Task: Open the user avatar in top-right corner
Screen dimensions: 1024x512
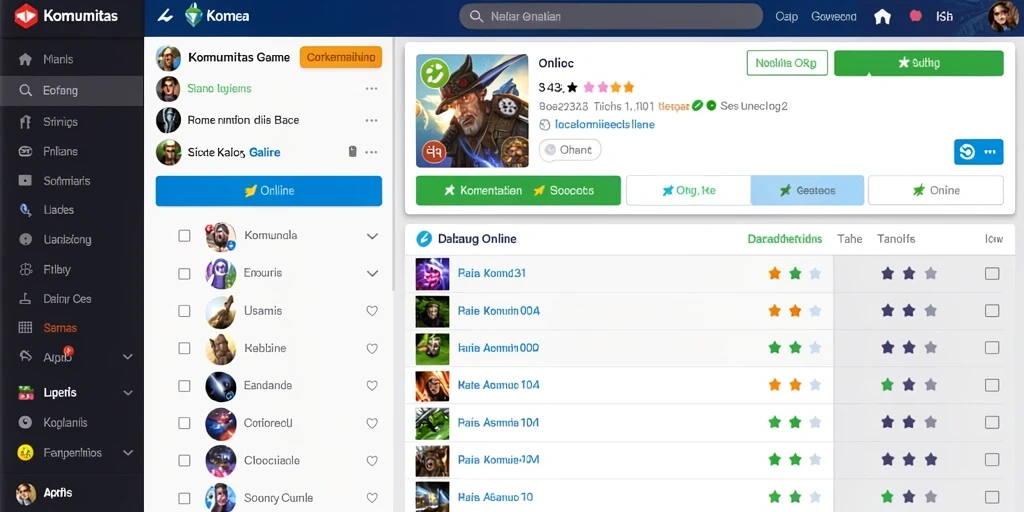Action: [x=1002, y=16]
